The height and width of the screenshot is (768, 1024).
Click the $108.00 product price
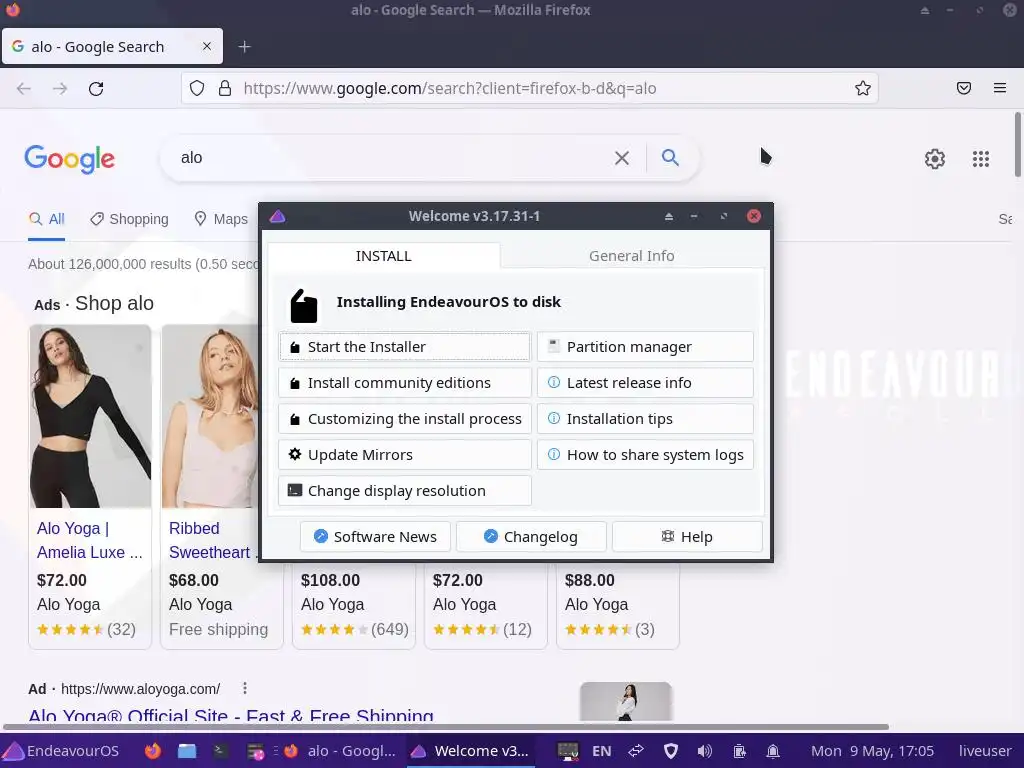pyautogui.click(x=330, y=580)
